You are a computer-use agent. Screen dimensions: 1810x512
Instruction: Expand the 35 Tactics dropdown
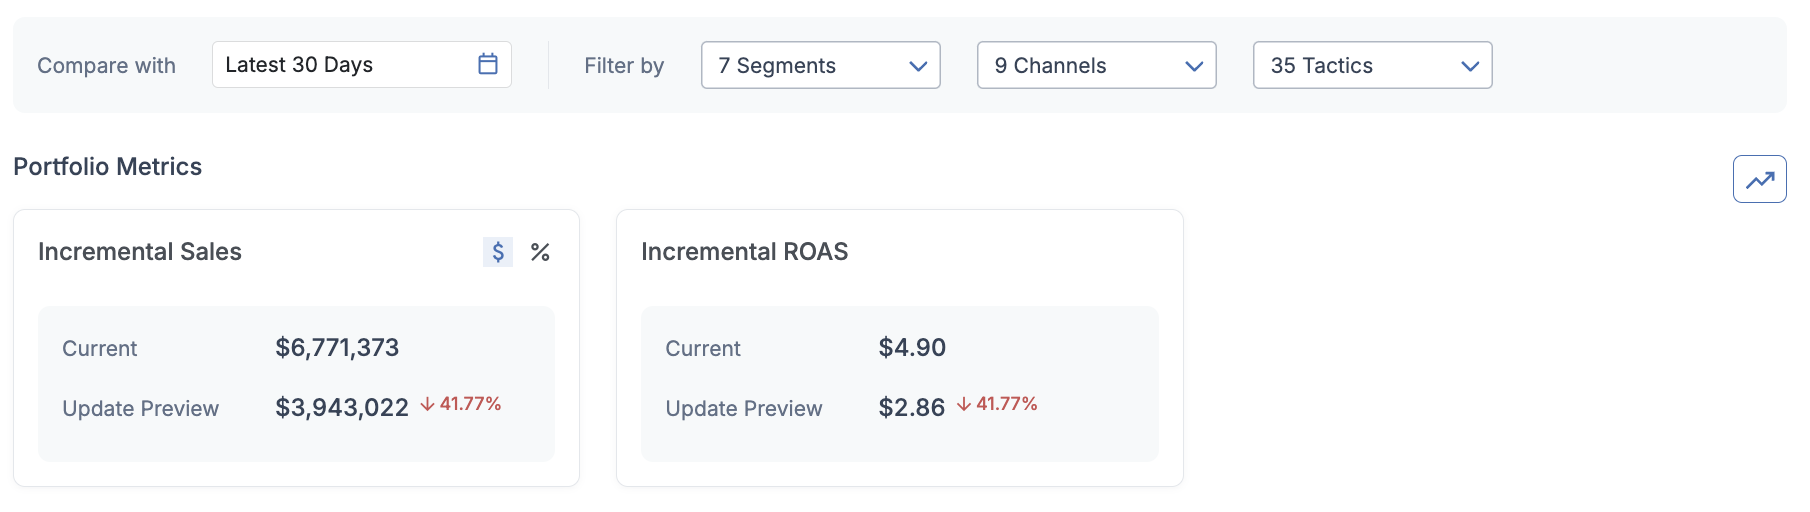tap(1372, 65)
